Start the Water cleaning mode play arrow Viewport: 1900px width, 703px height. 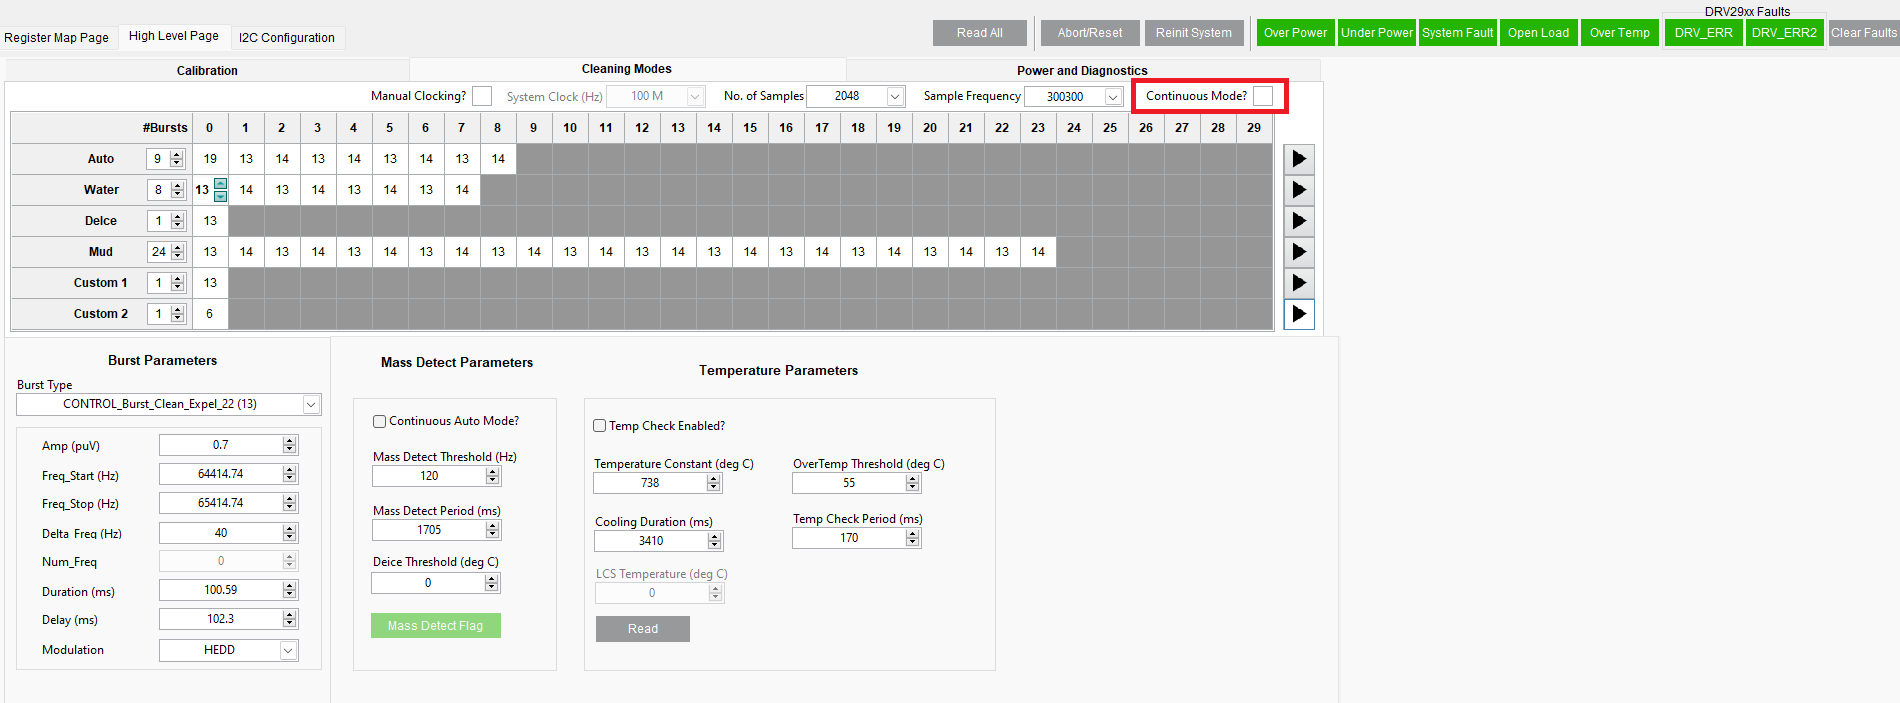[1298, 190]
